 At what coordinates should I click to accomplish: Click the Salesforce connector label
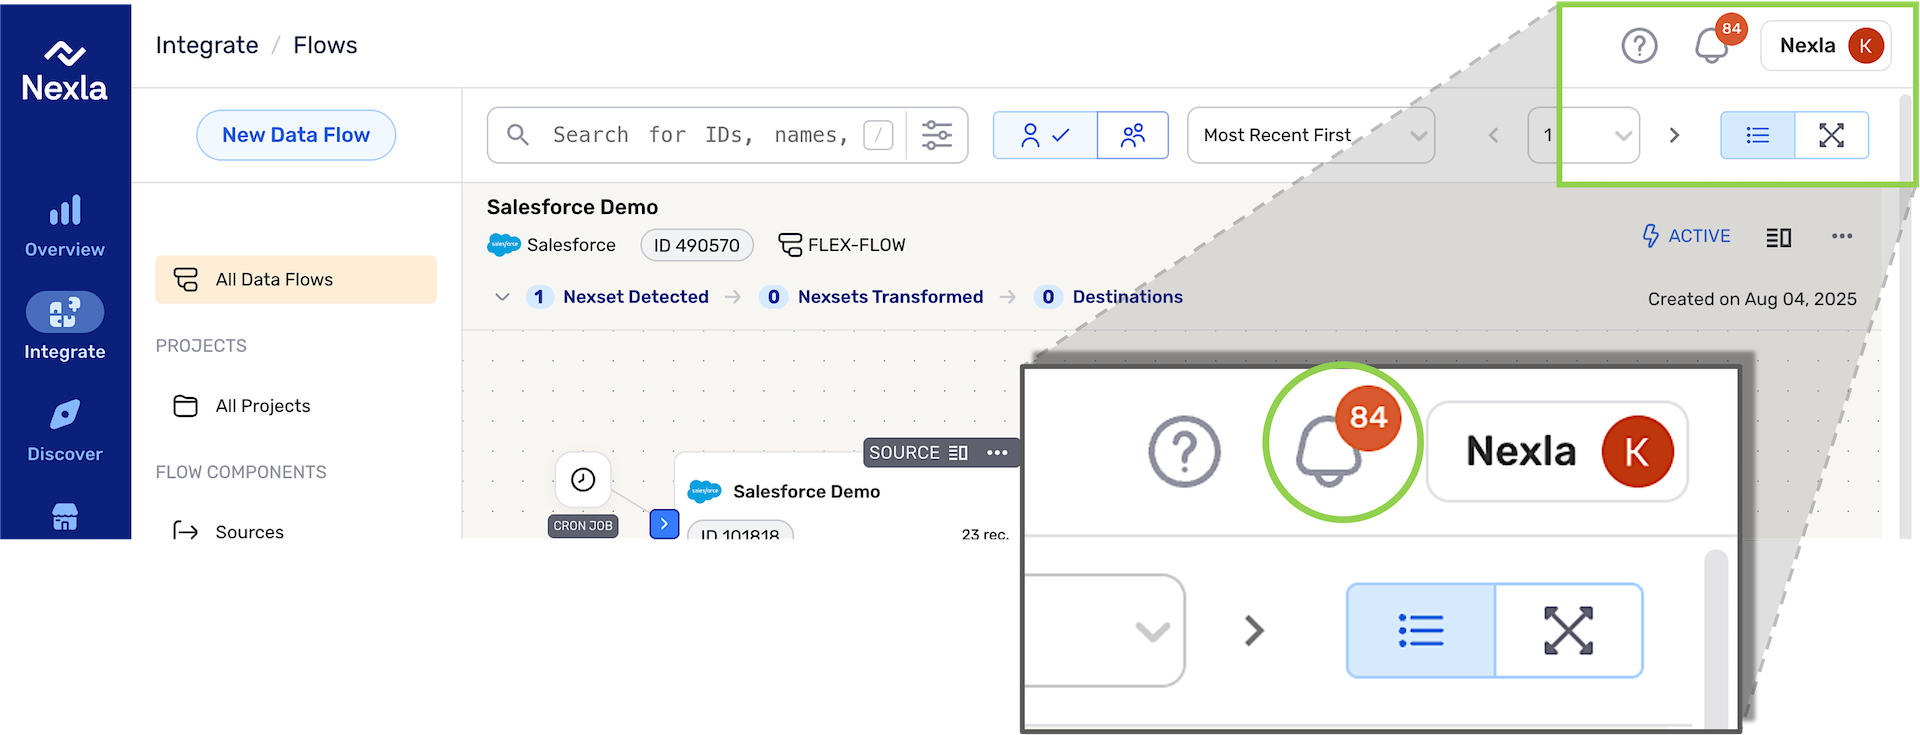(x=552, y=245)
